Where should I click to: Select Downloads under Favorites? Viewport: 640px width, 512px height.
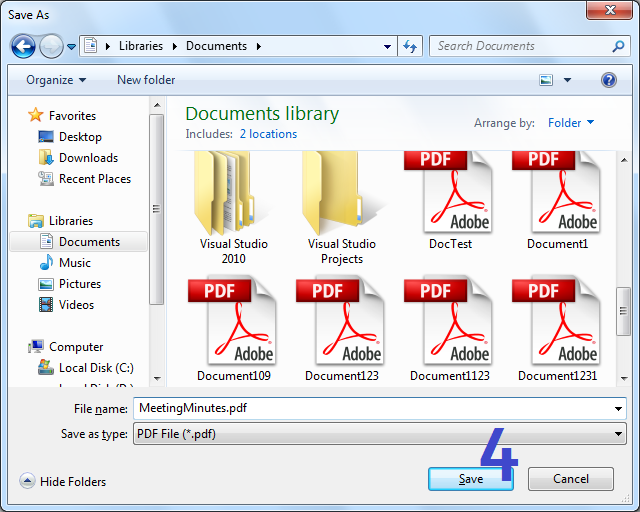(x=89, y=158)
